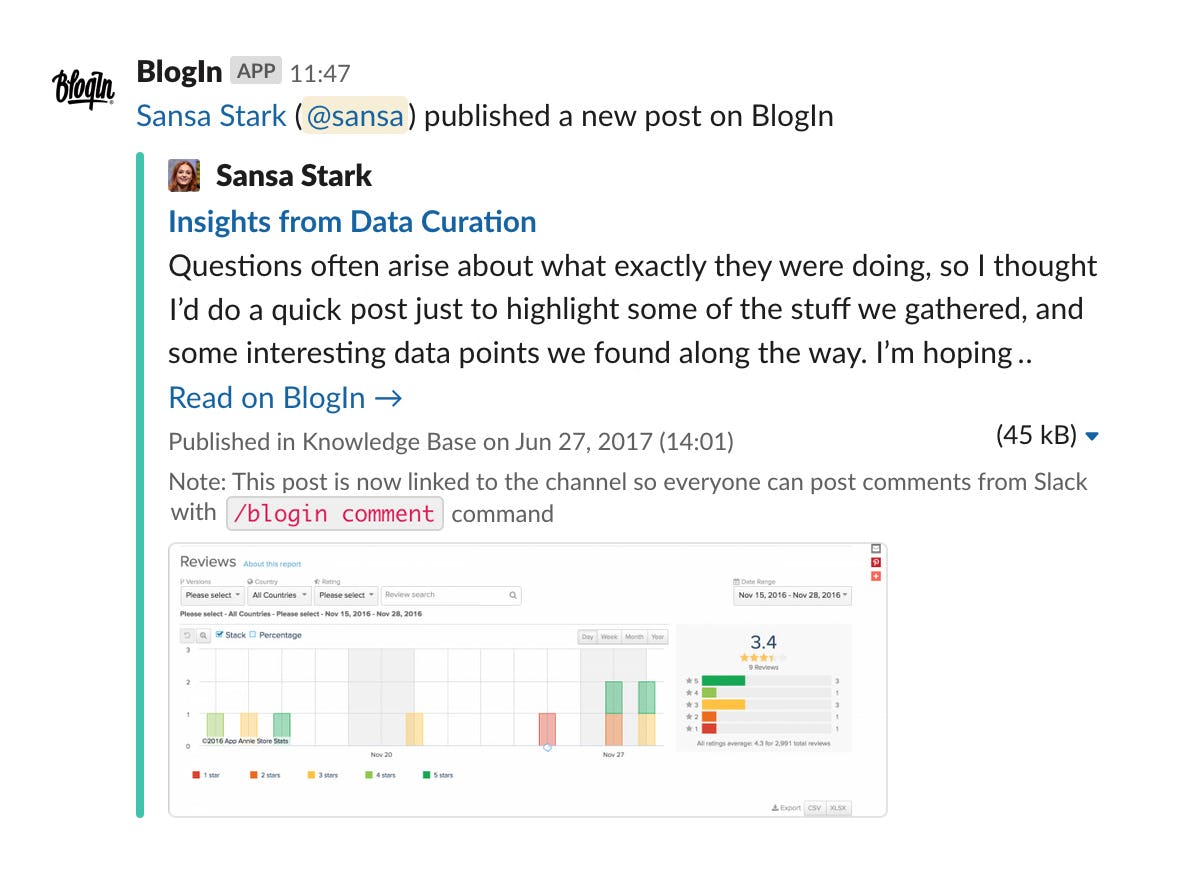Expand the 45 kB attachment options
The image size is (1200, 880).
1090,436
